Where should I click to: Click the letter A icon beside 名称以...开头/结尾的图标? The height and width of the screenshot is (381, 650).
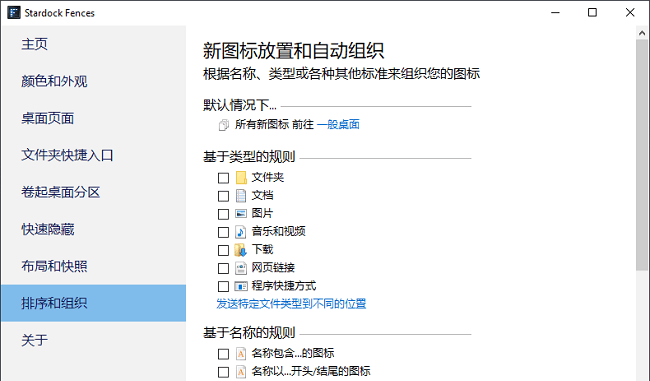pyautogui.click(x=241, y=372)
